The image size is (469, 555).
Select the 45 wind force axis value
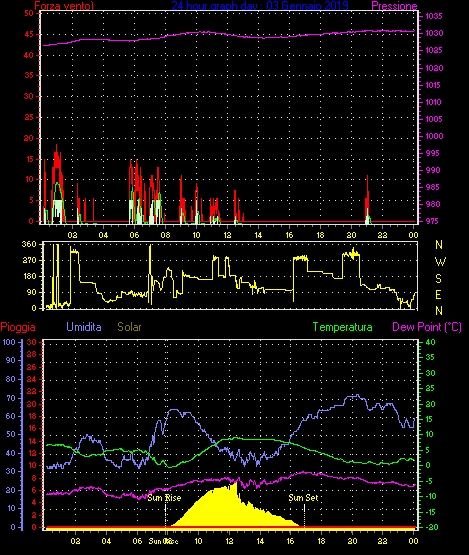point(29,34)
